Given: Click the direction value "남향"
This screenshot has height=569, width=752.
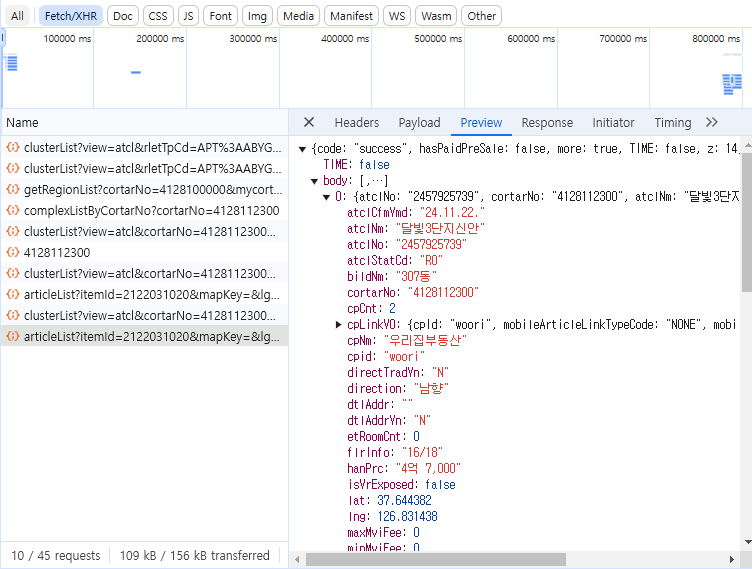Looking at the screenshot, I should (431, 389).
